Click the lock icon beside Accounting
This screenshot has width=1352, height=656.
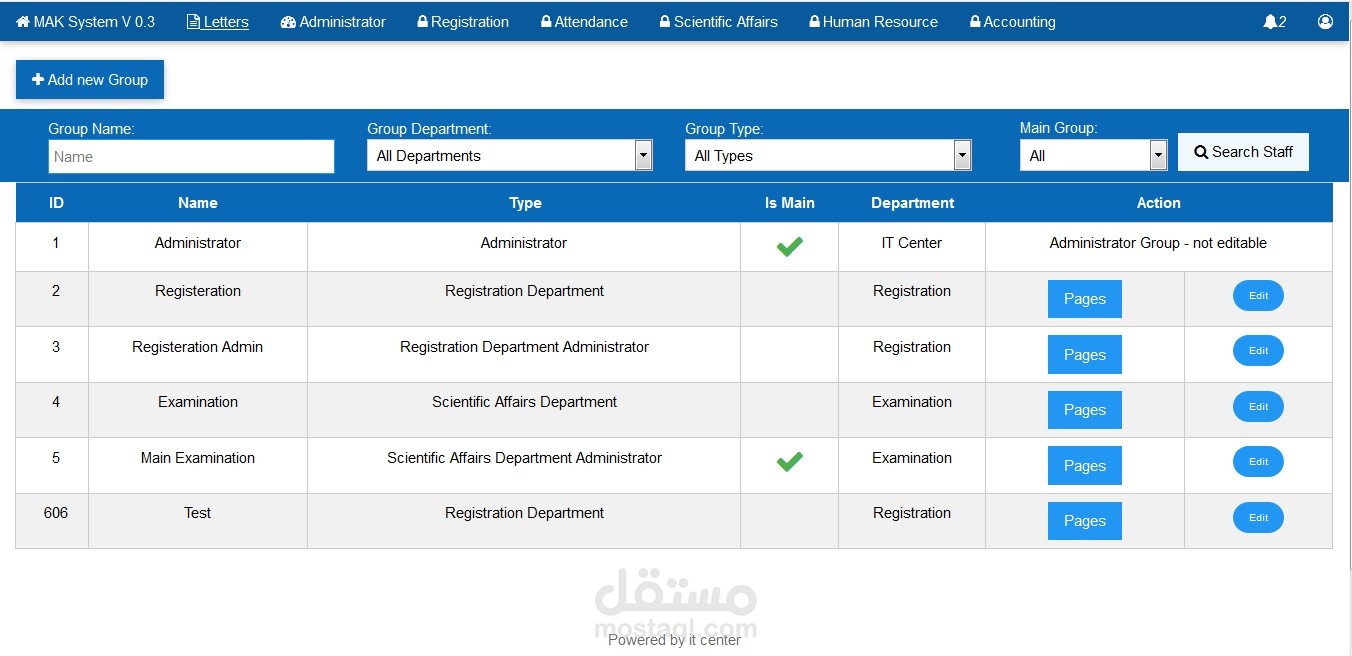point(975,22)
